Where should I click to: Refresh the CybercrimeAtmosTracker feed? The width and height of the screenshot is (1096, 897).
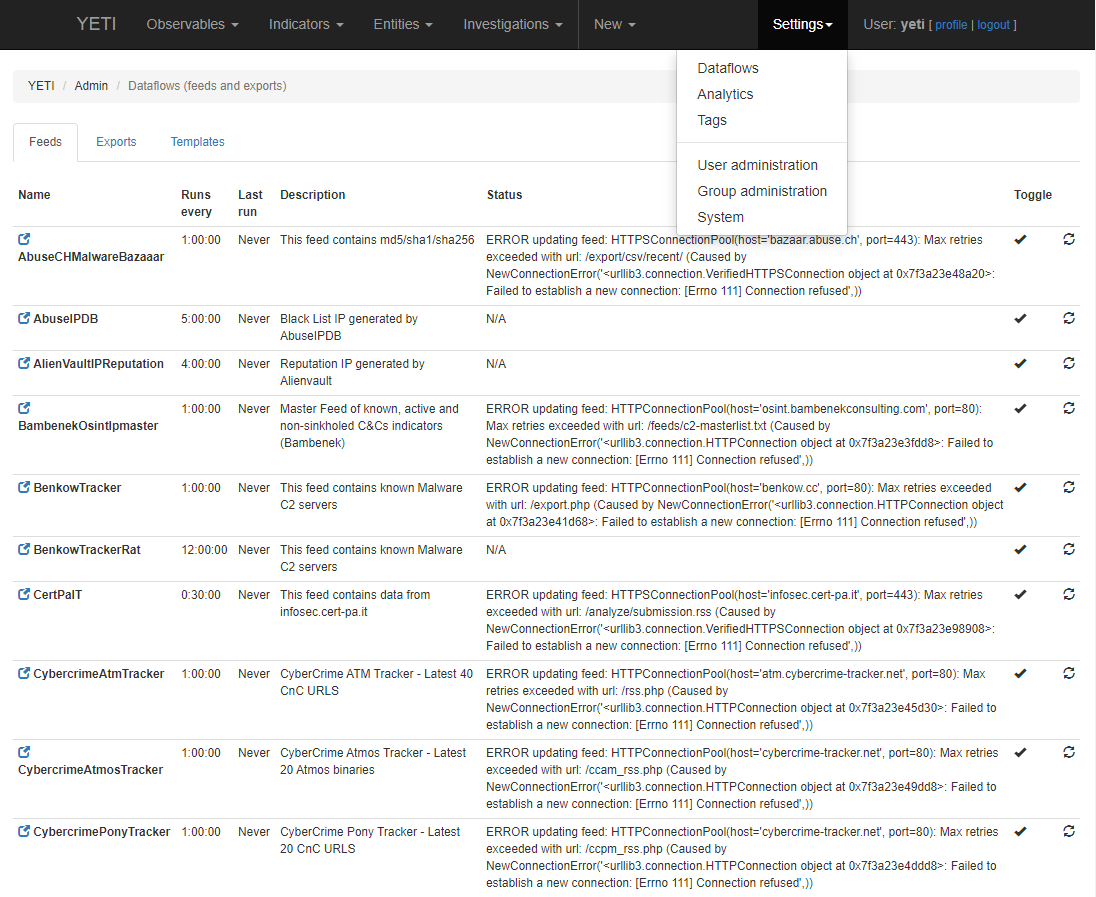click(x=1069, y=752)
